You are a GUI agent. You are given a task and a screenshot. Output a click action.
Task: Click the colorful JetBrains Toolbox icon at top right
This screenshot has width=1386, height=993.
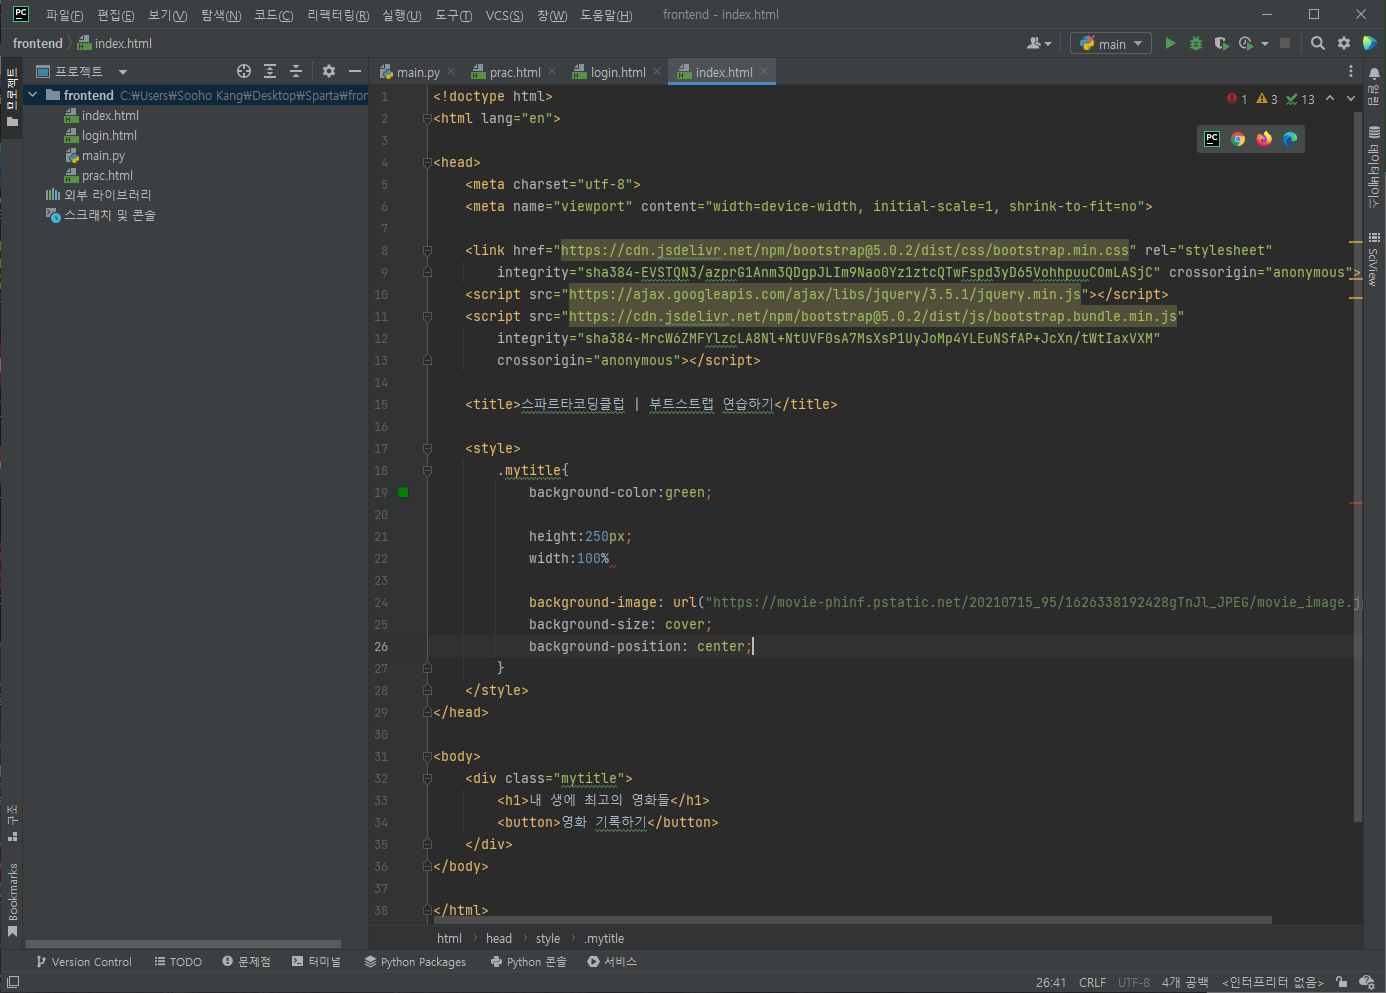tap(1370, 43)
